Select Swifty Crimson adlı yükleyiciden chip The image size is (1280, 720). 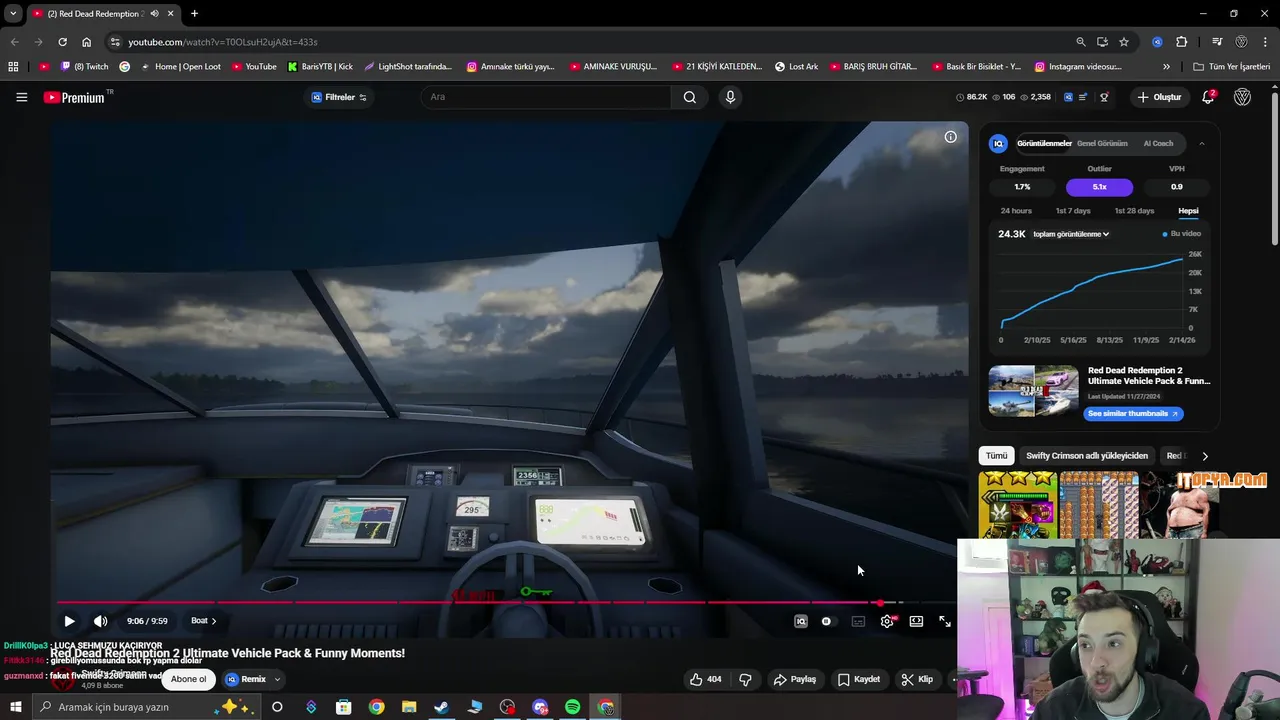[x=1087, y=456]
